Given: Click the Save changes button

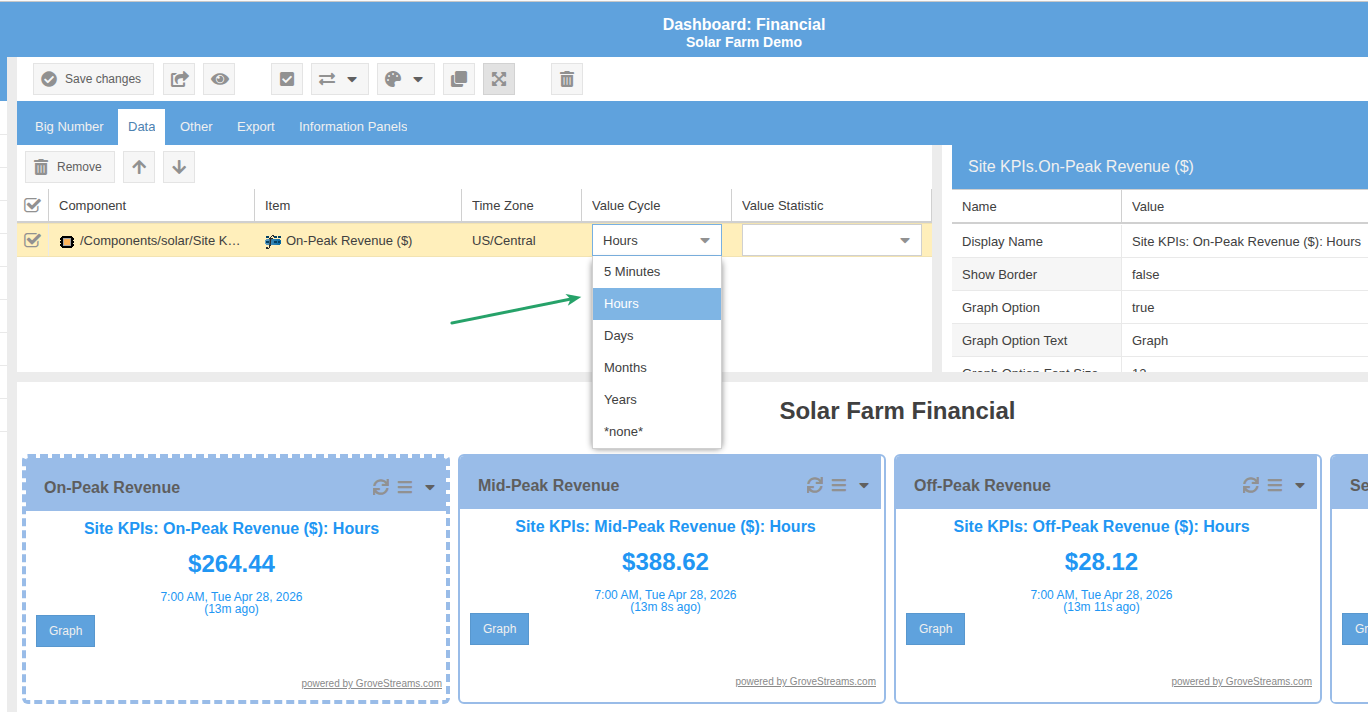Looking at the screenshot, I should pyautogui.click(x=93, y=79).
